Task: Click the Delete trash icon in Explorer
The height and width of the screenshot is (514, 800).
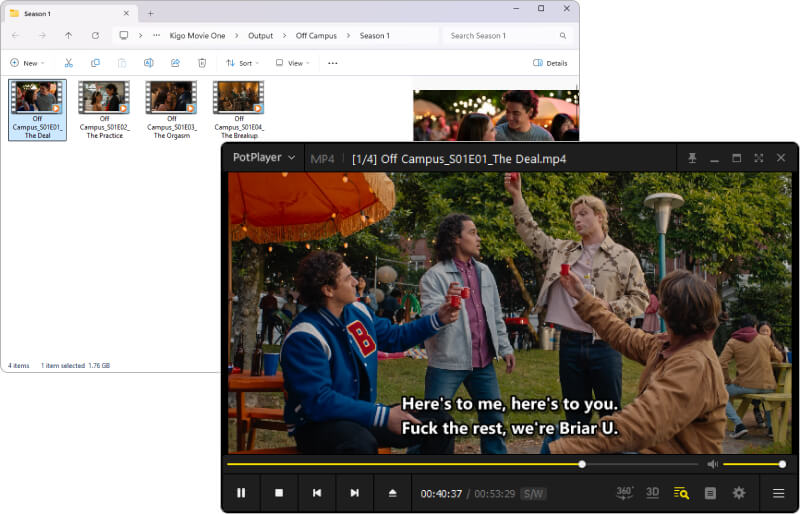Action: coord(202,63)
